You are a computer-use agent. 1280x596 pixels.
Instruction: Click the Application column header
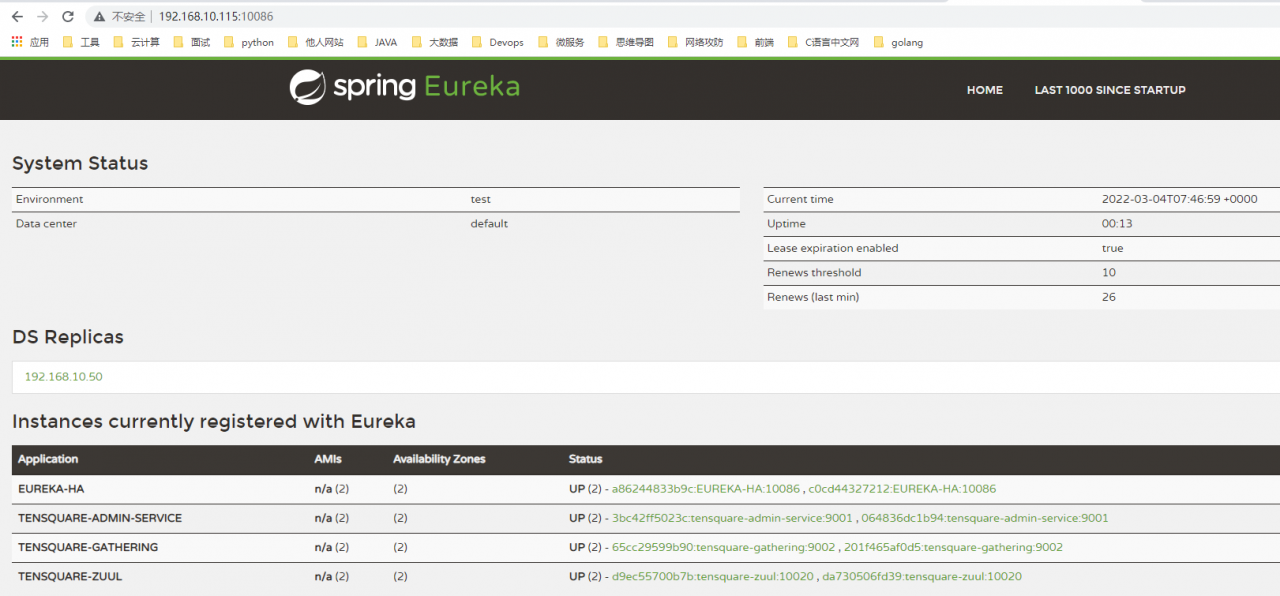tap(48, 459)
